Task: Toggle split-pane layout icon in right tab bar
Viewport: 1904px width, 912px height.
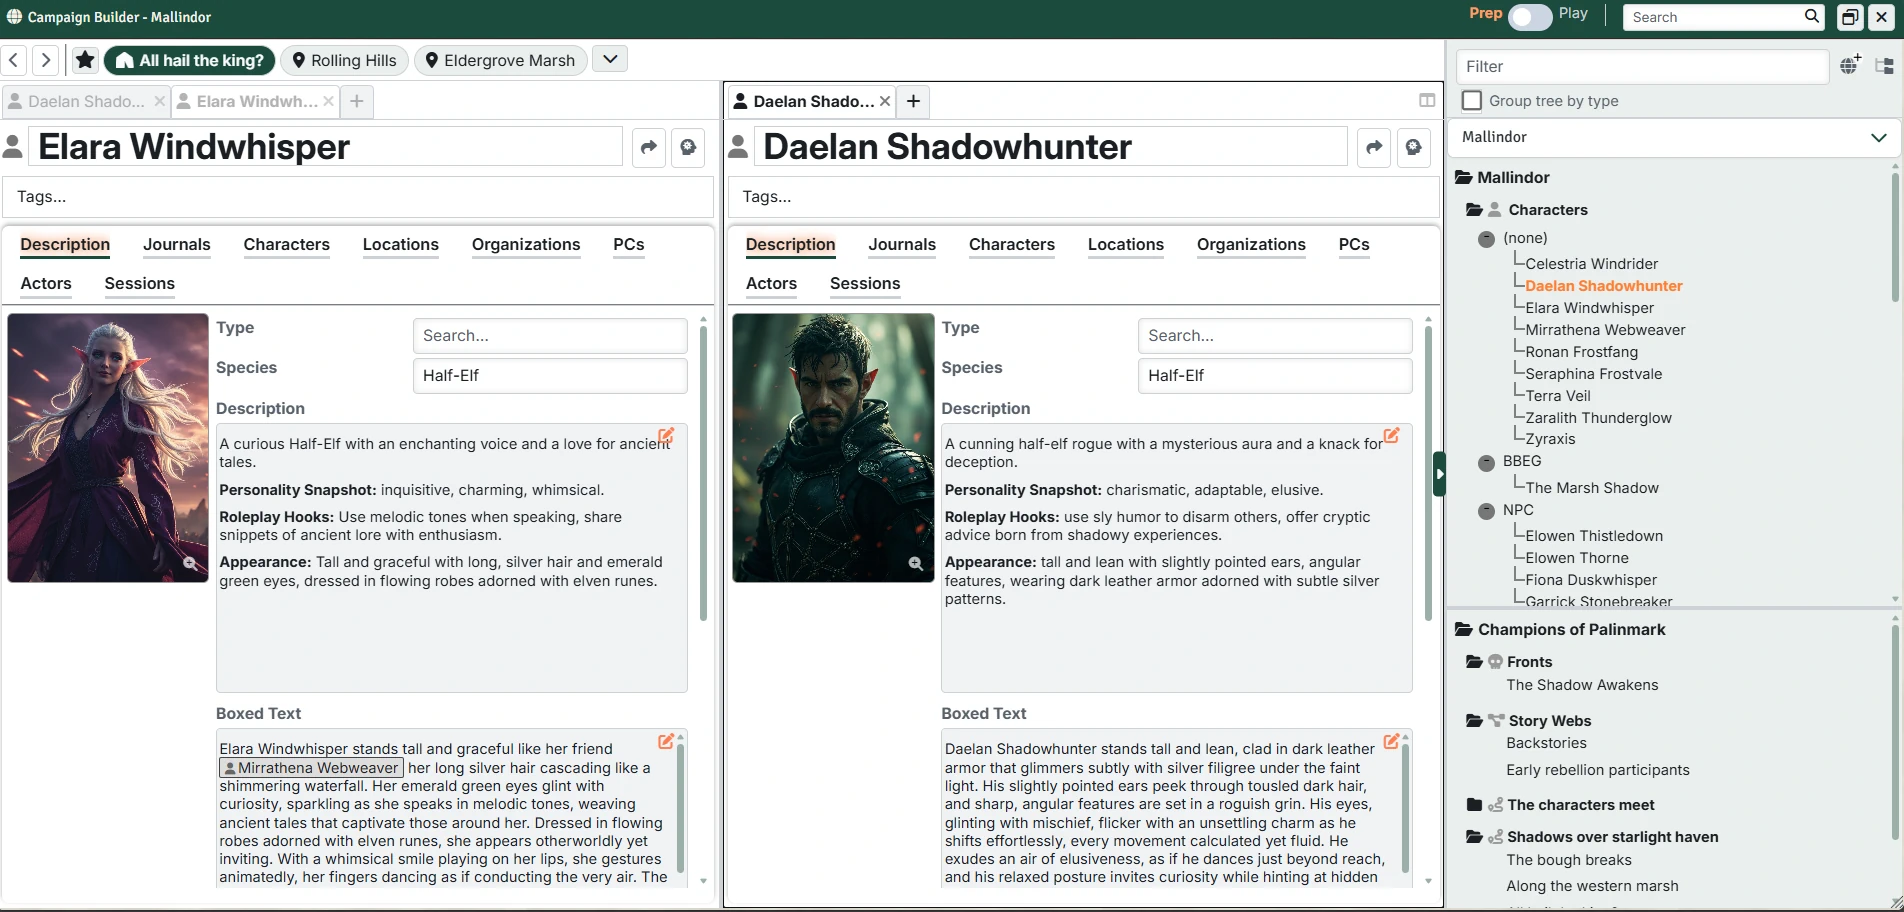Action: coord(1427,101)
